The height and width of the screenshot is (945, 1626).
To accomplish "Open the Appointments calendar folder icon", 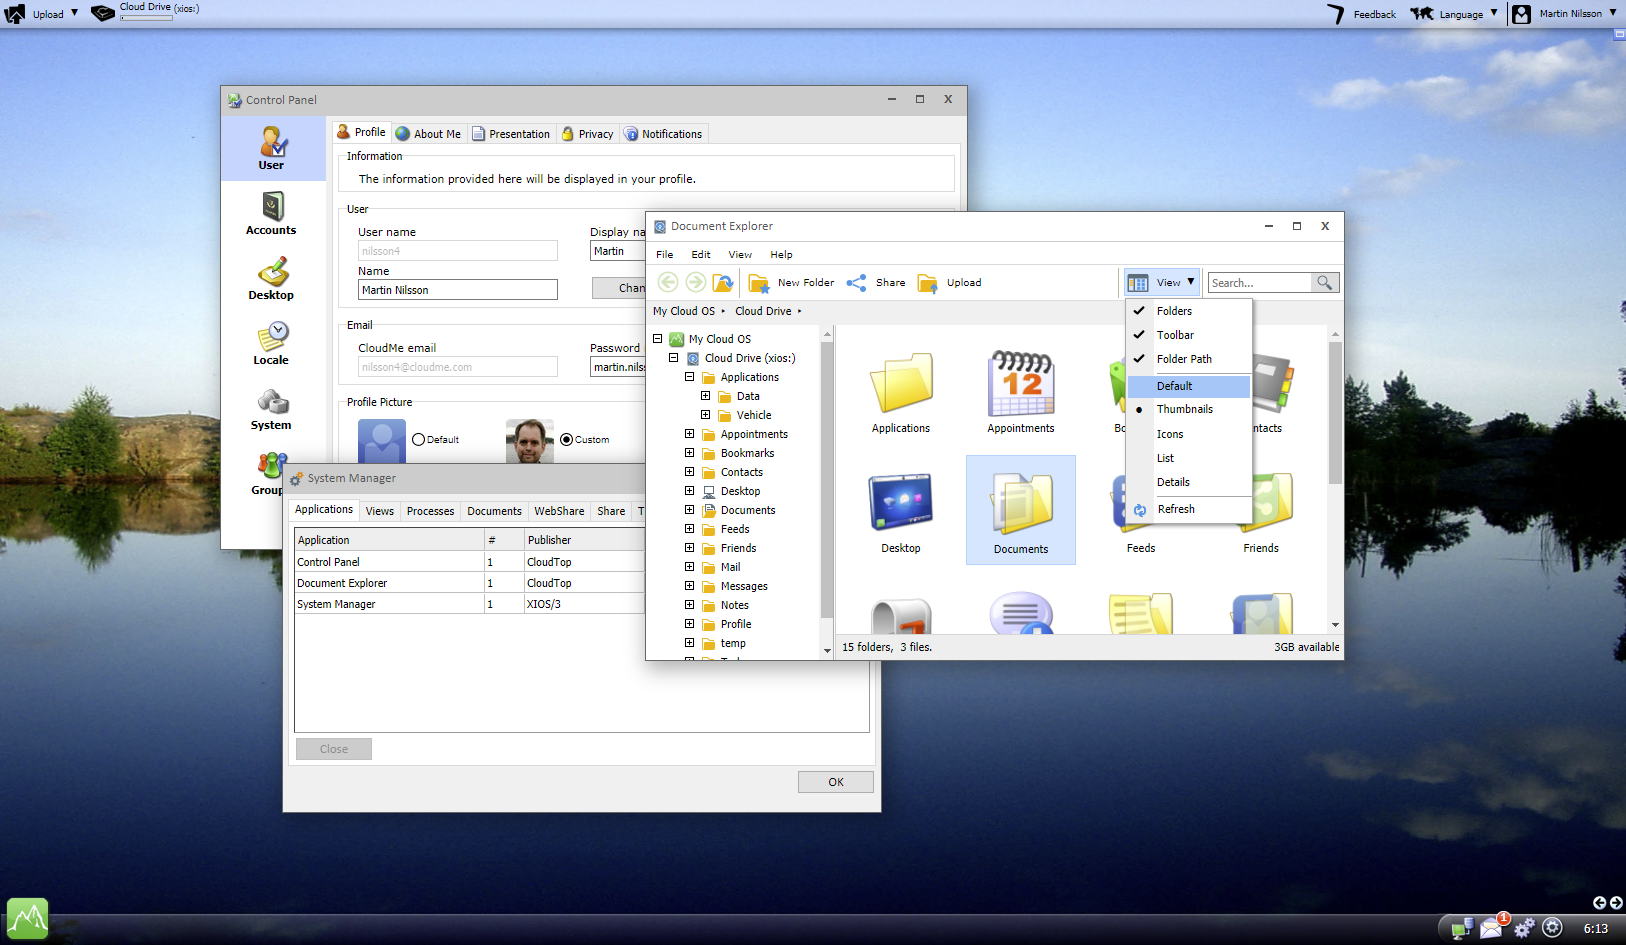I will (x=1021, y=392).
